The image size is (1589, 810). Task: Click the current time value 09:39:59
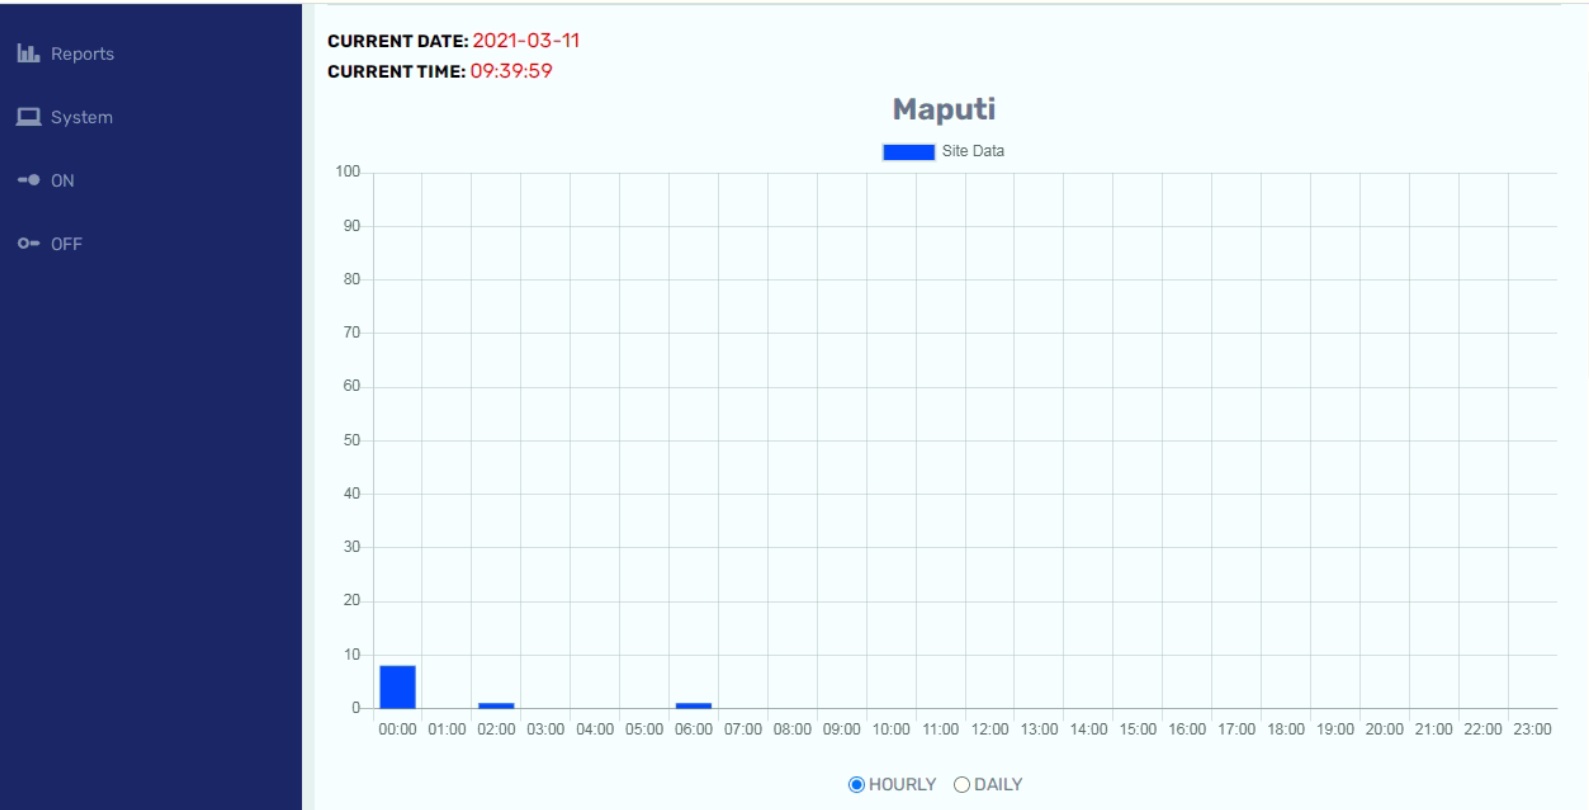coord(511,71)
